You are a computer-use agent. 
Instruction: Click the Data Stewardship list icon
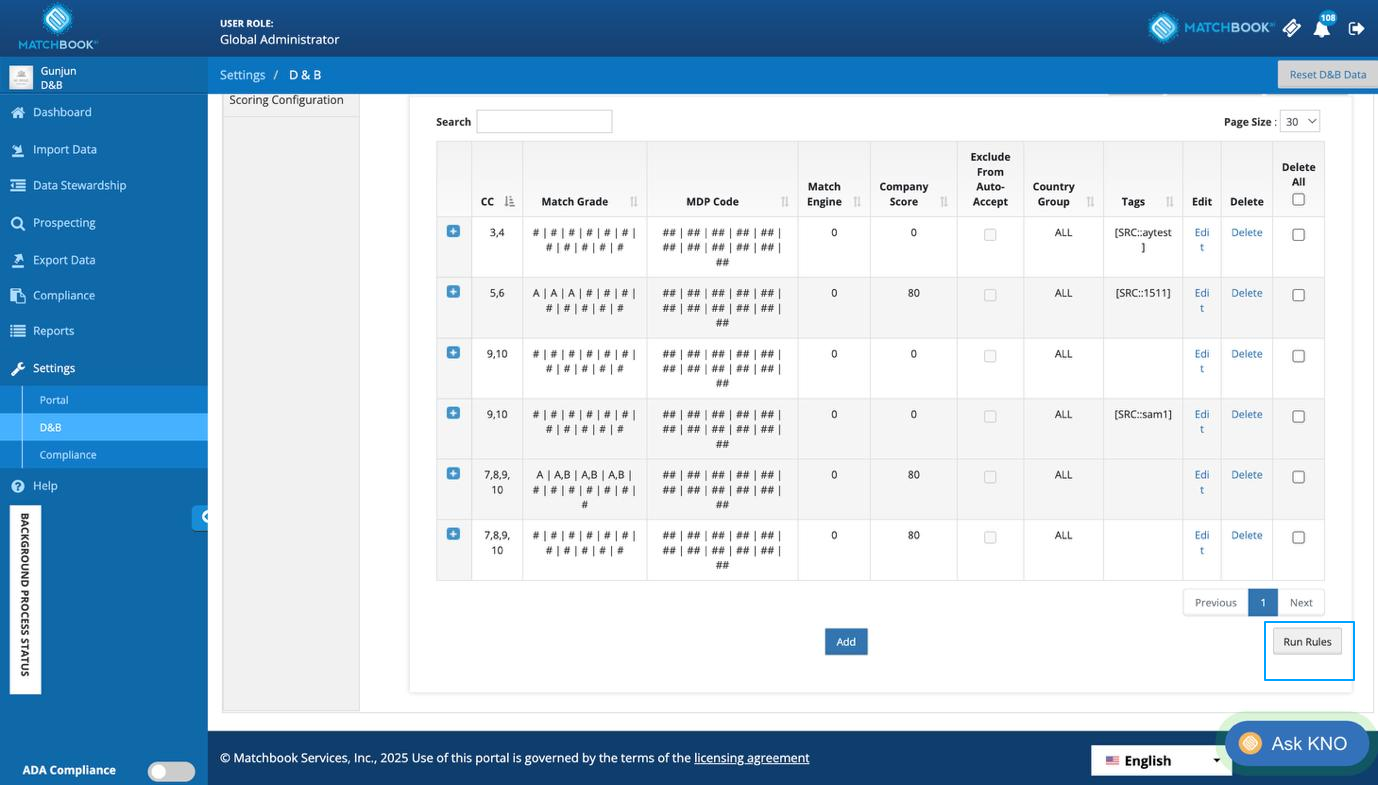click(17, 185)
